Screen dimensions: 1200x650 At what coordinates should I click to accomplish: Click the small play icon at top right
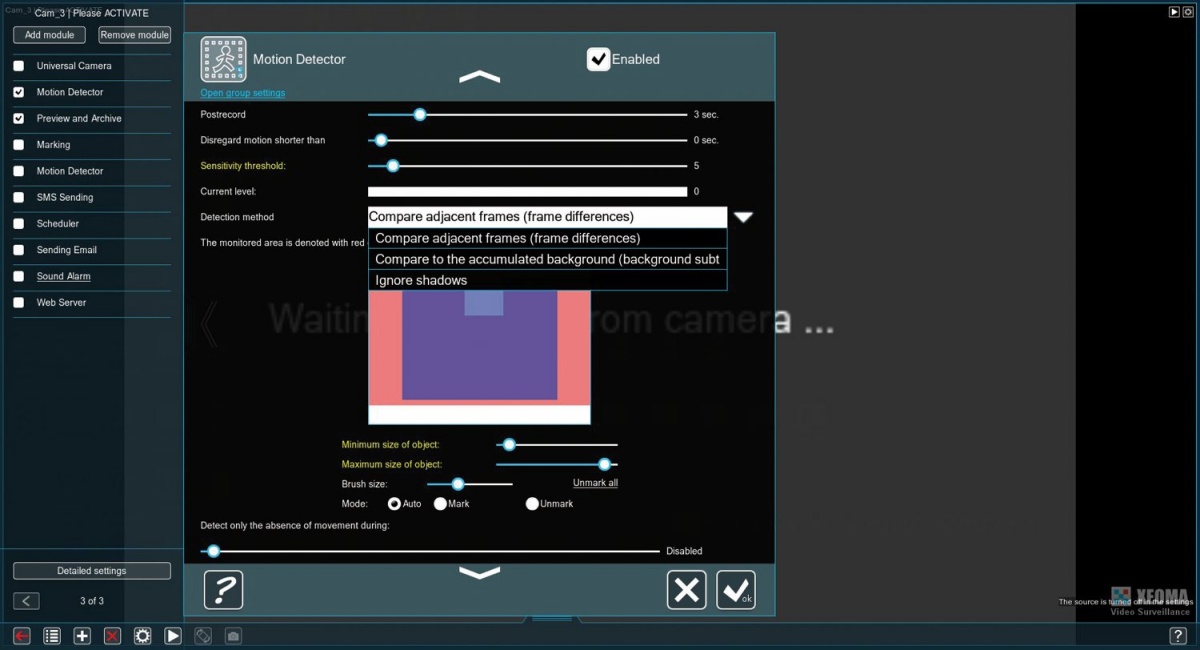coord(1175,12)
